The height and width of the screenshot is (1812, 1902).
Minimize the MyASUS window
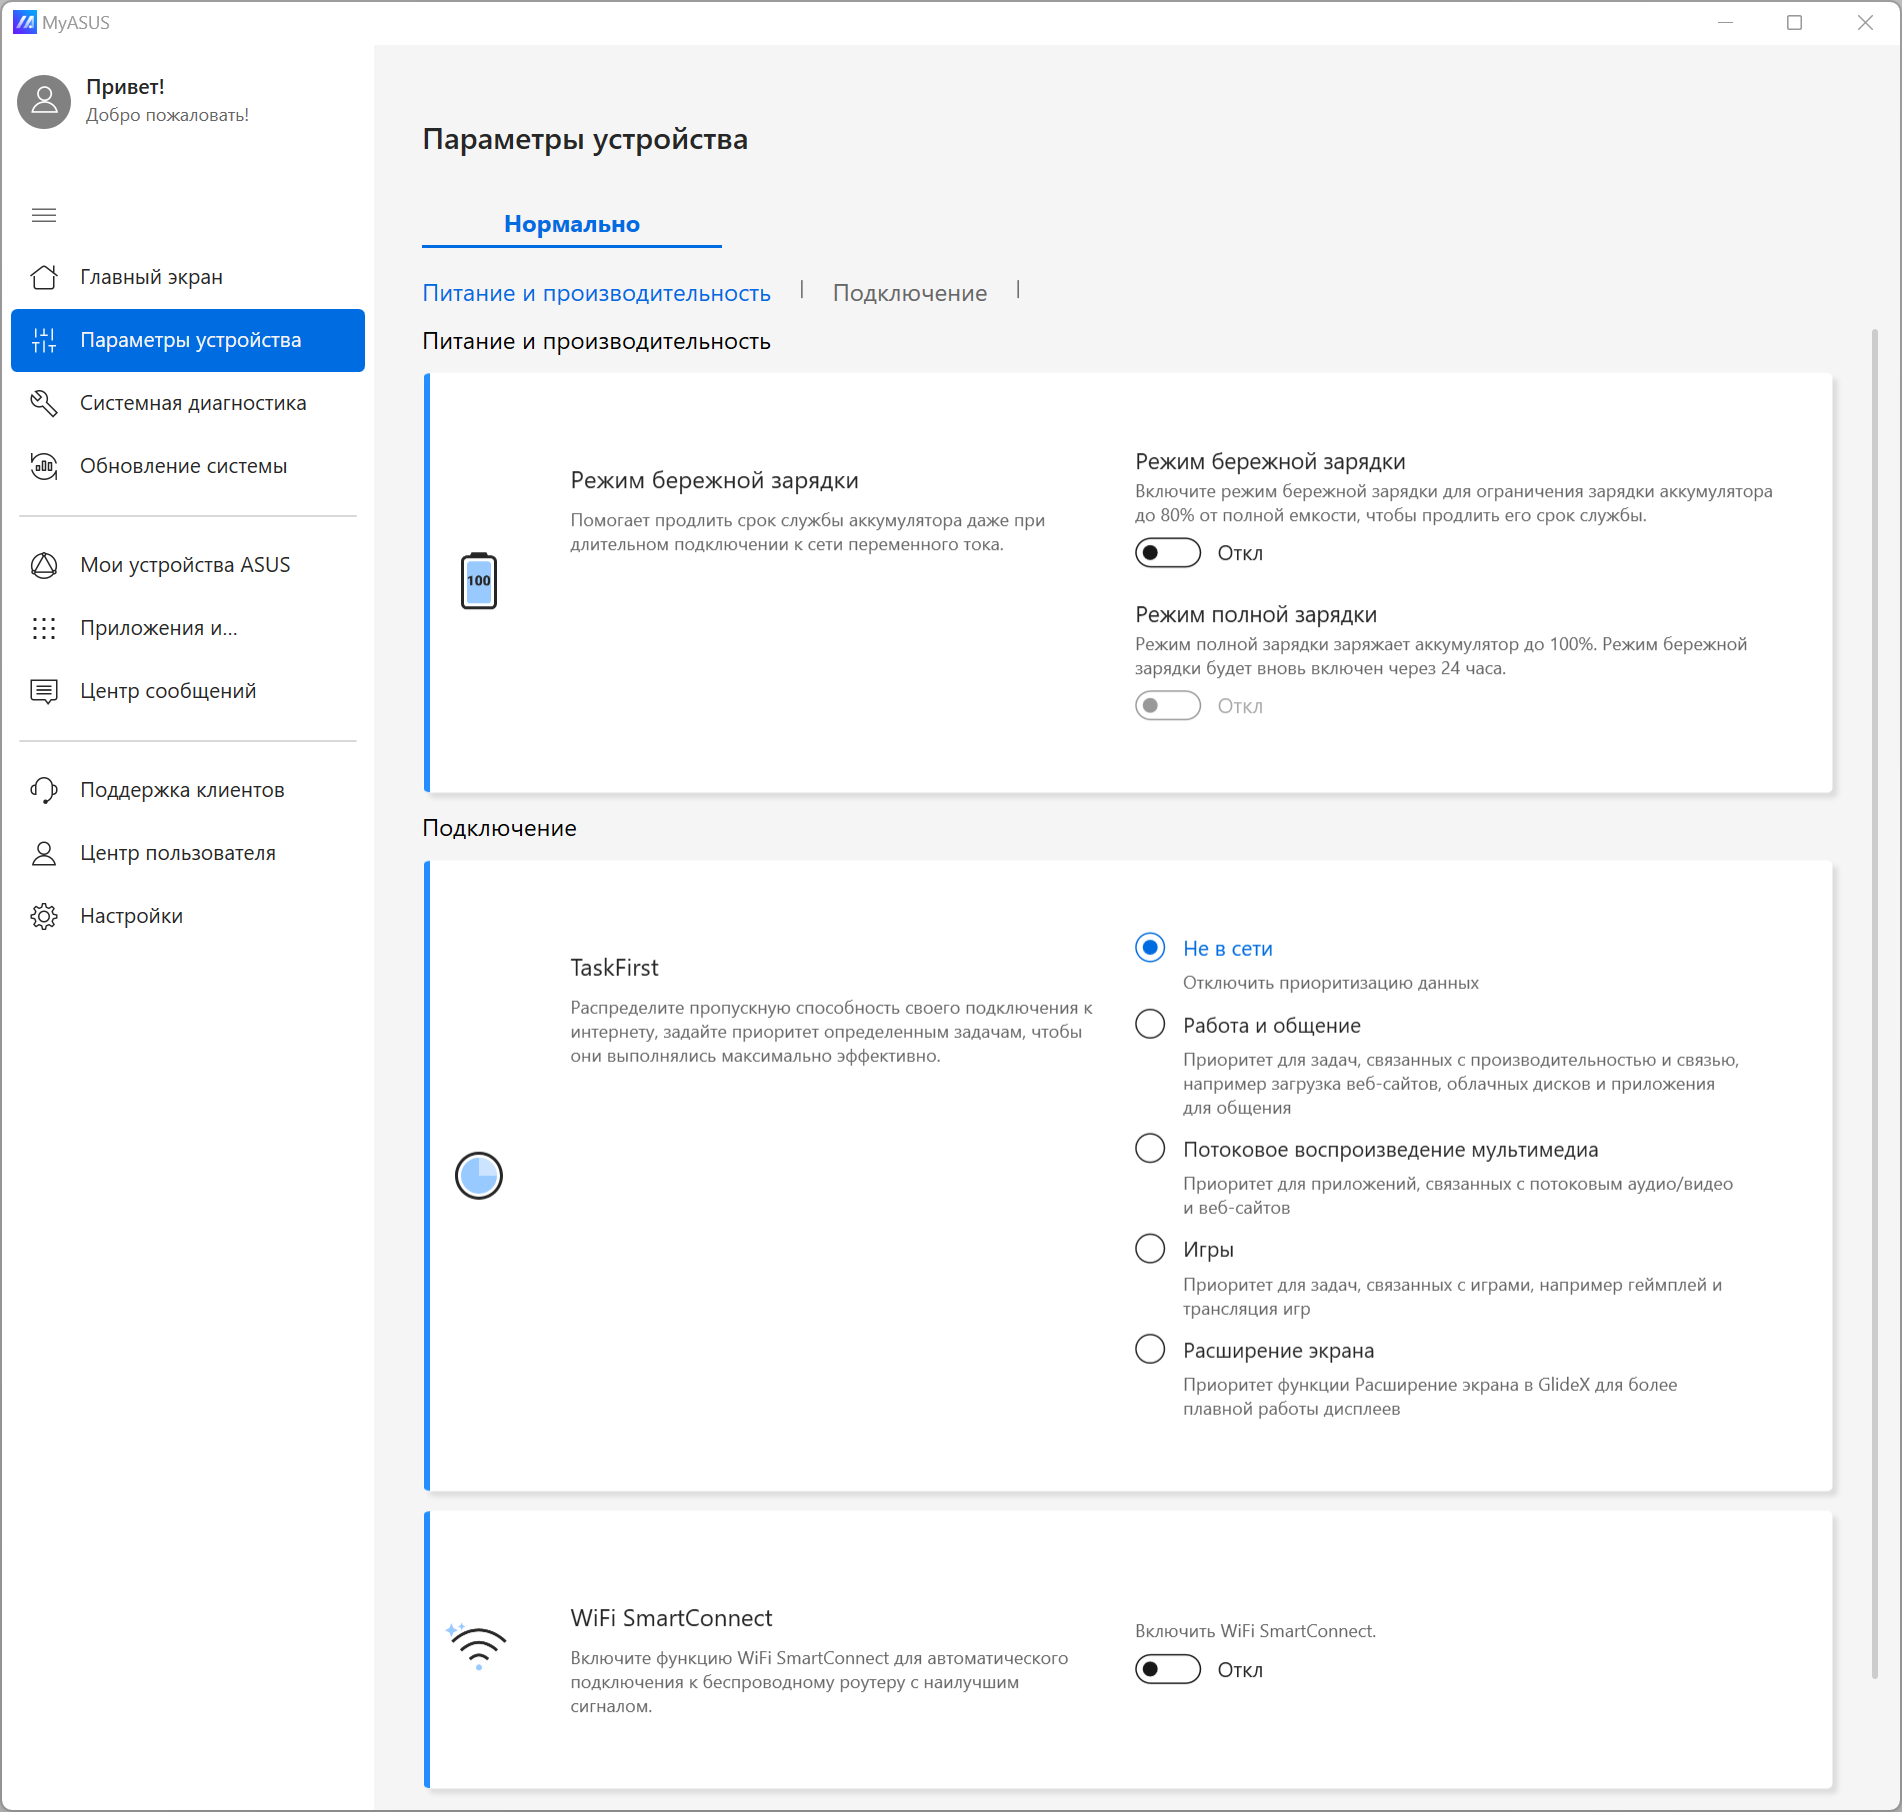[x=1725, y=22]
